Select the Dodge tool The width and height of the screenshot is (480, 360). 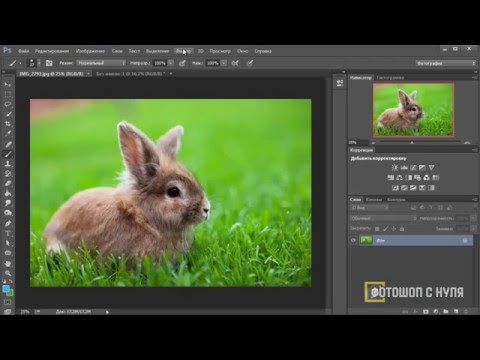tap(8, 213)
